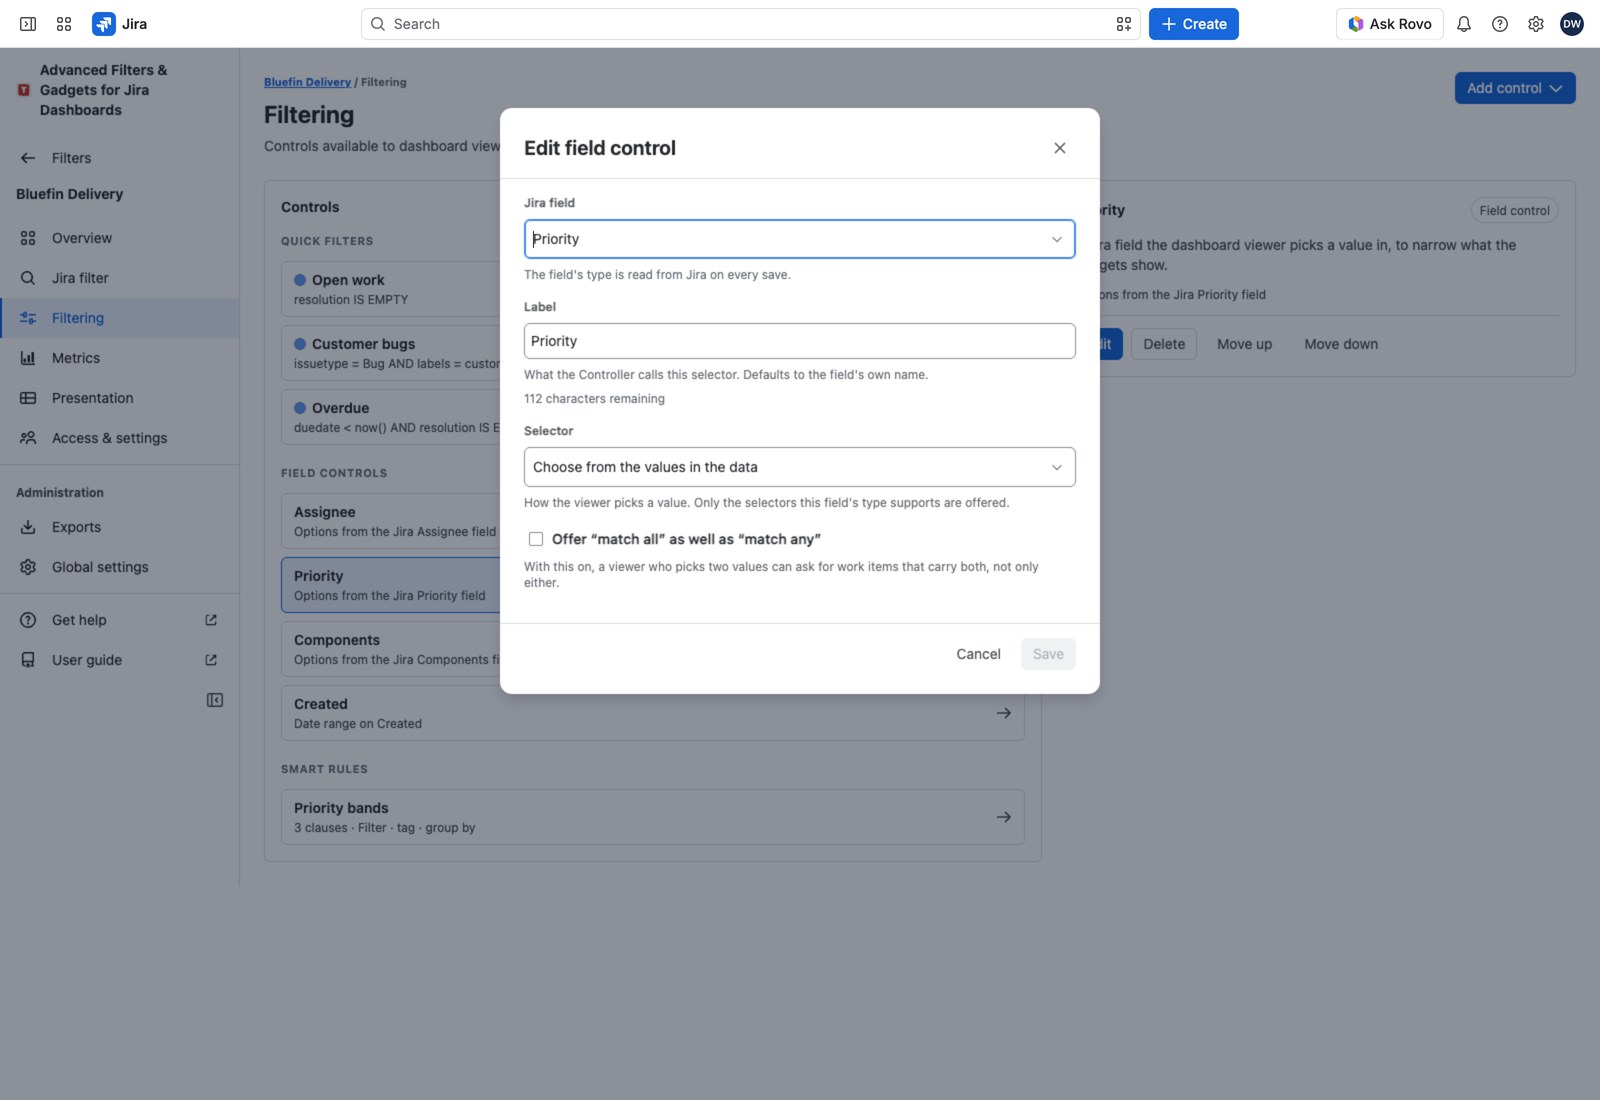Click external link icon beside Get help

pyautogui.click(x=211, y=620)
